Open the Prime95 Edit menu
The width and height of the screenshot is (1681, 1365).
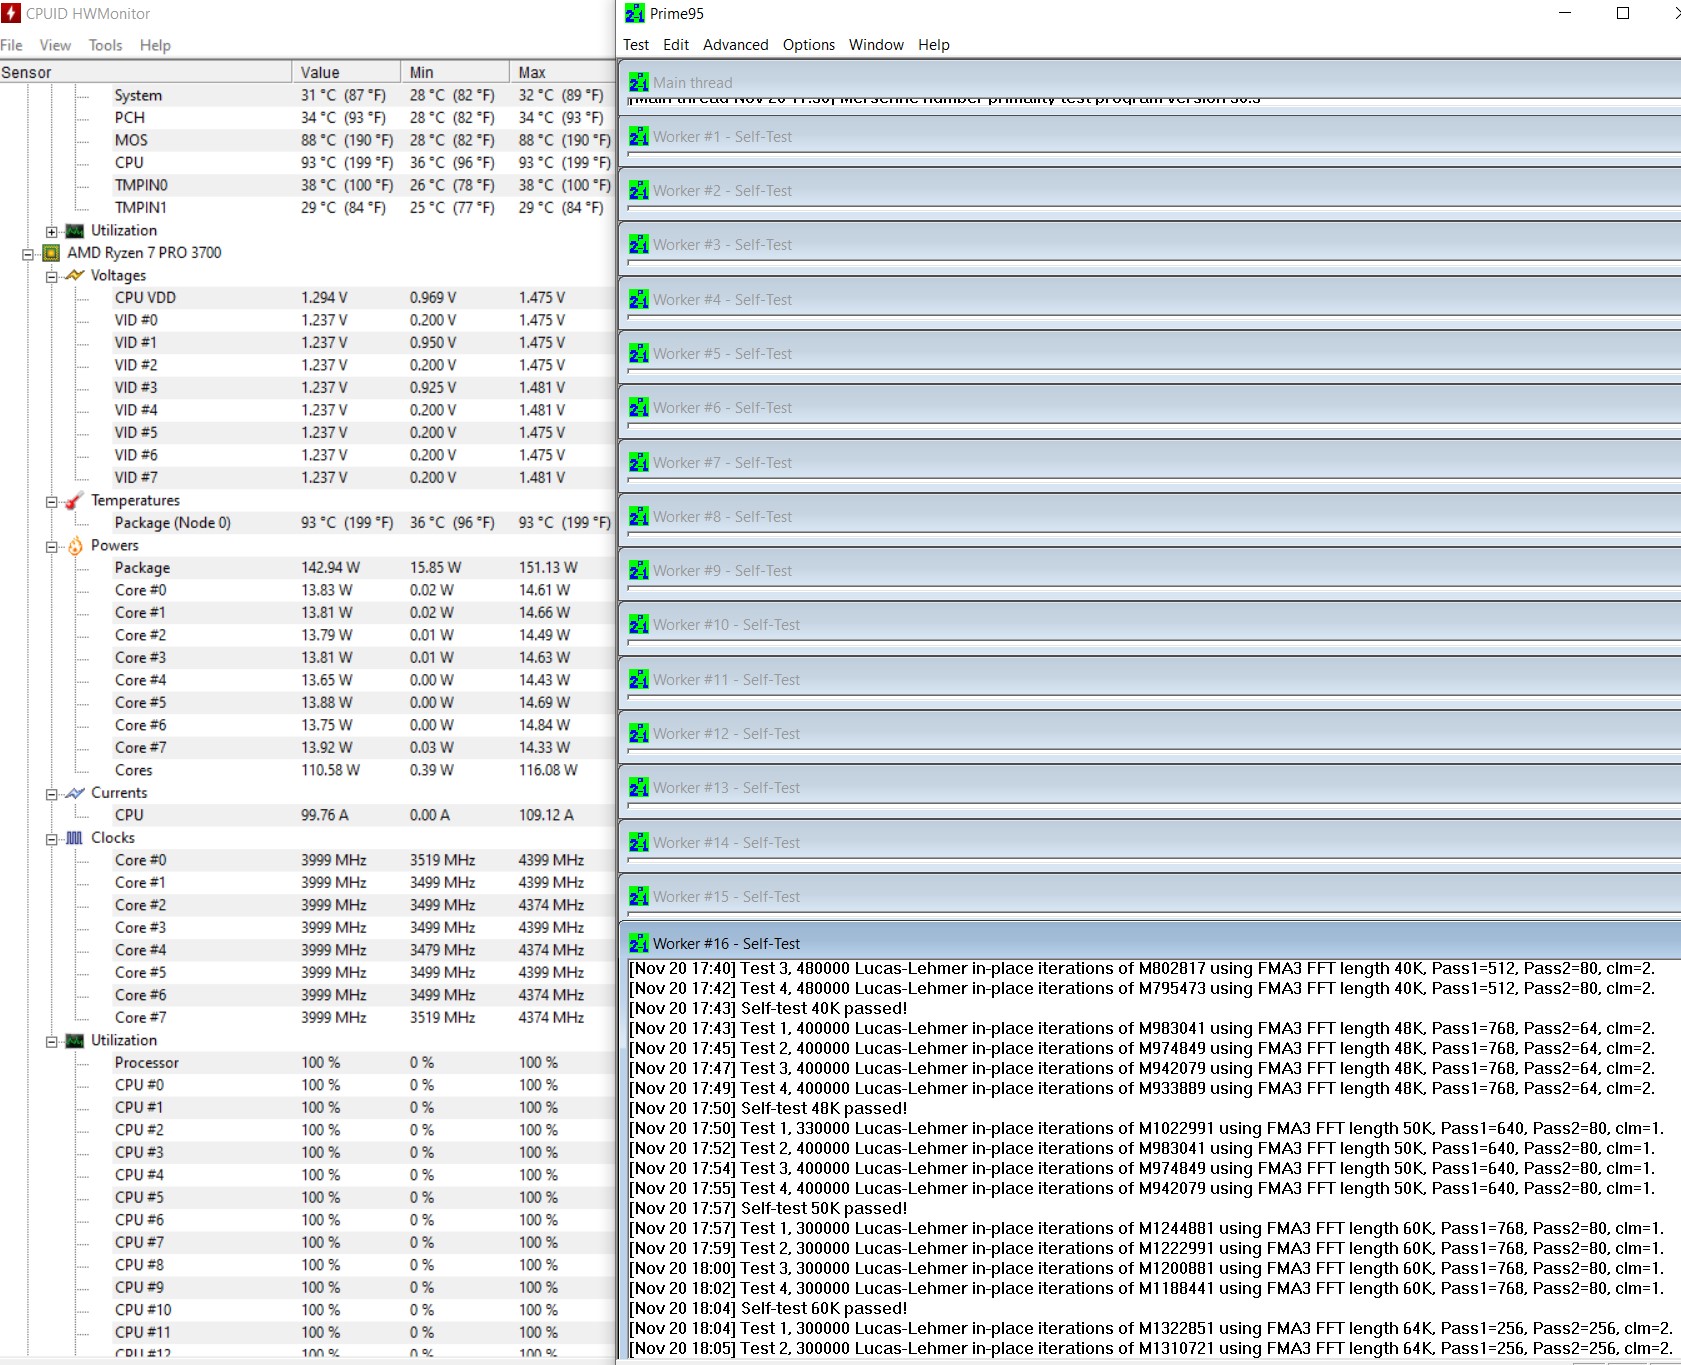coord(676,44)
